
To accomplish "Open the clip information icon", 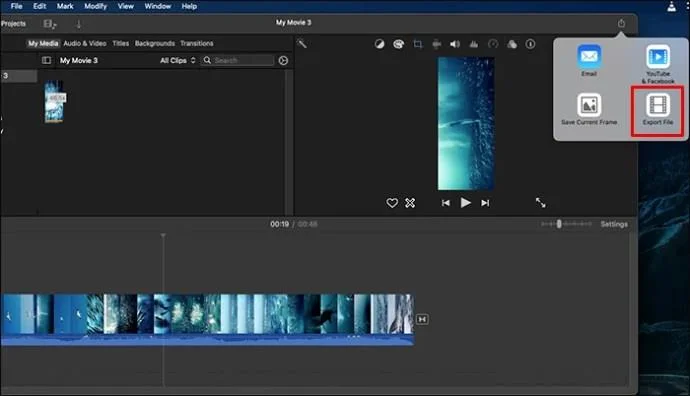I will point(530,44).
